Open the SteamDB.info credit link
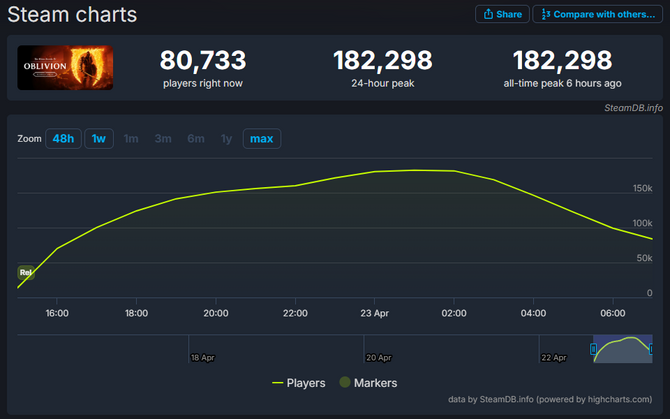Viewport: 670px width, 419px height. tap(633, 108)
